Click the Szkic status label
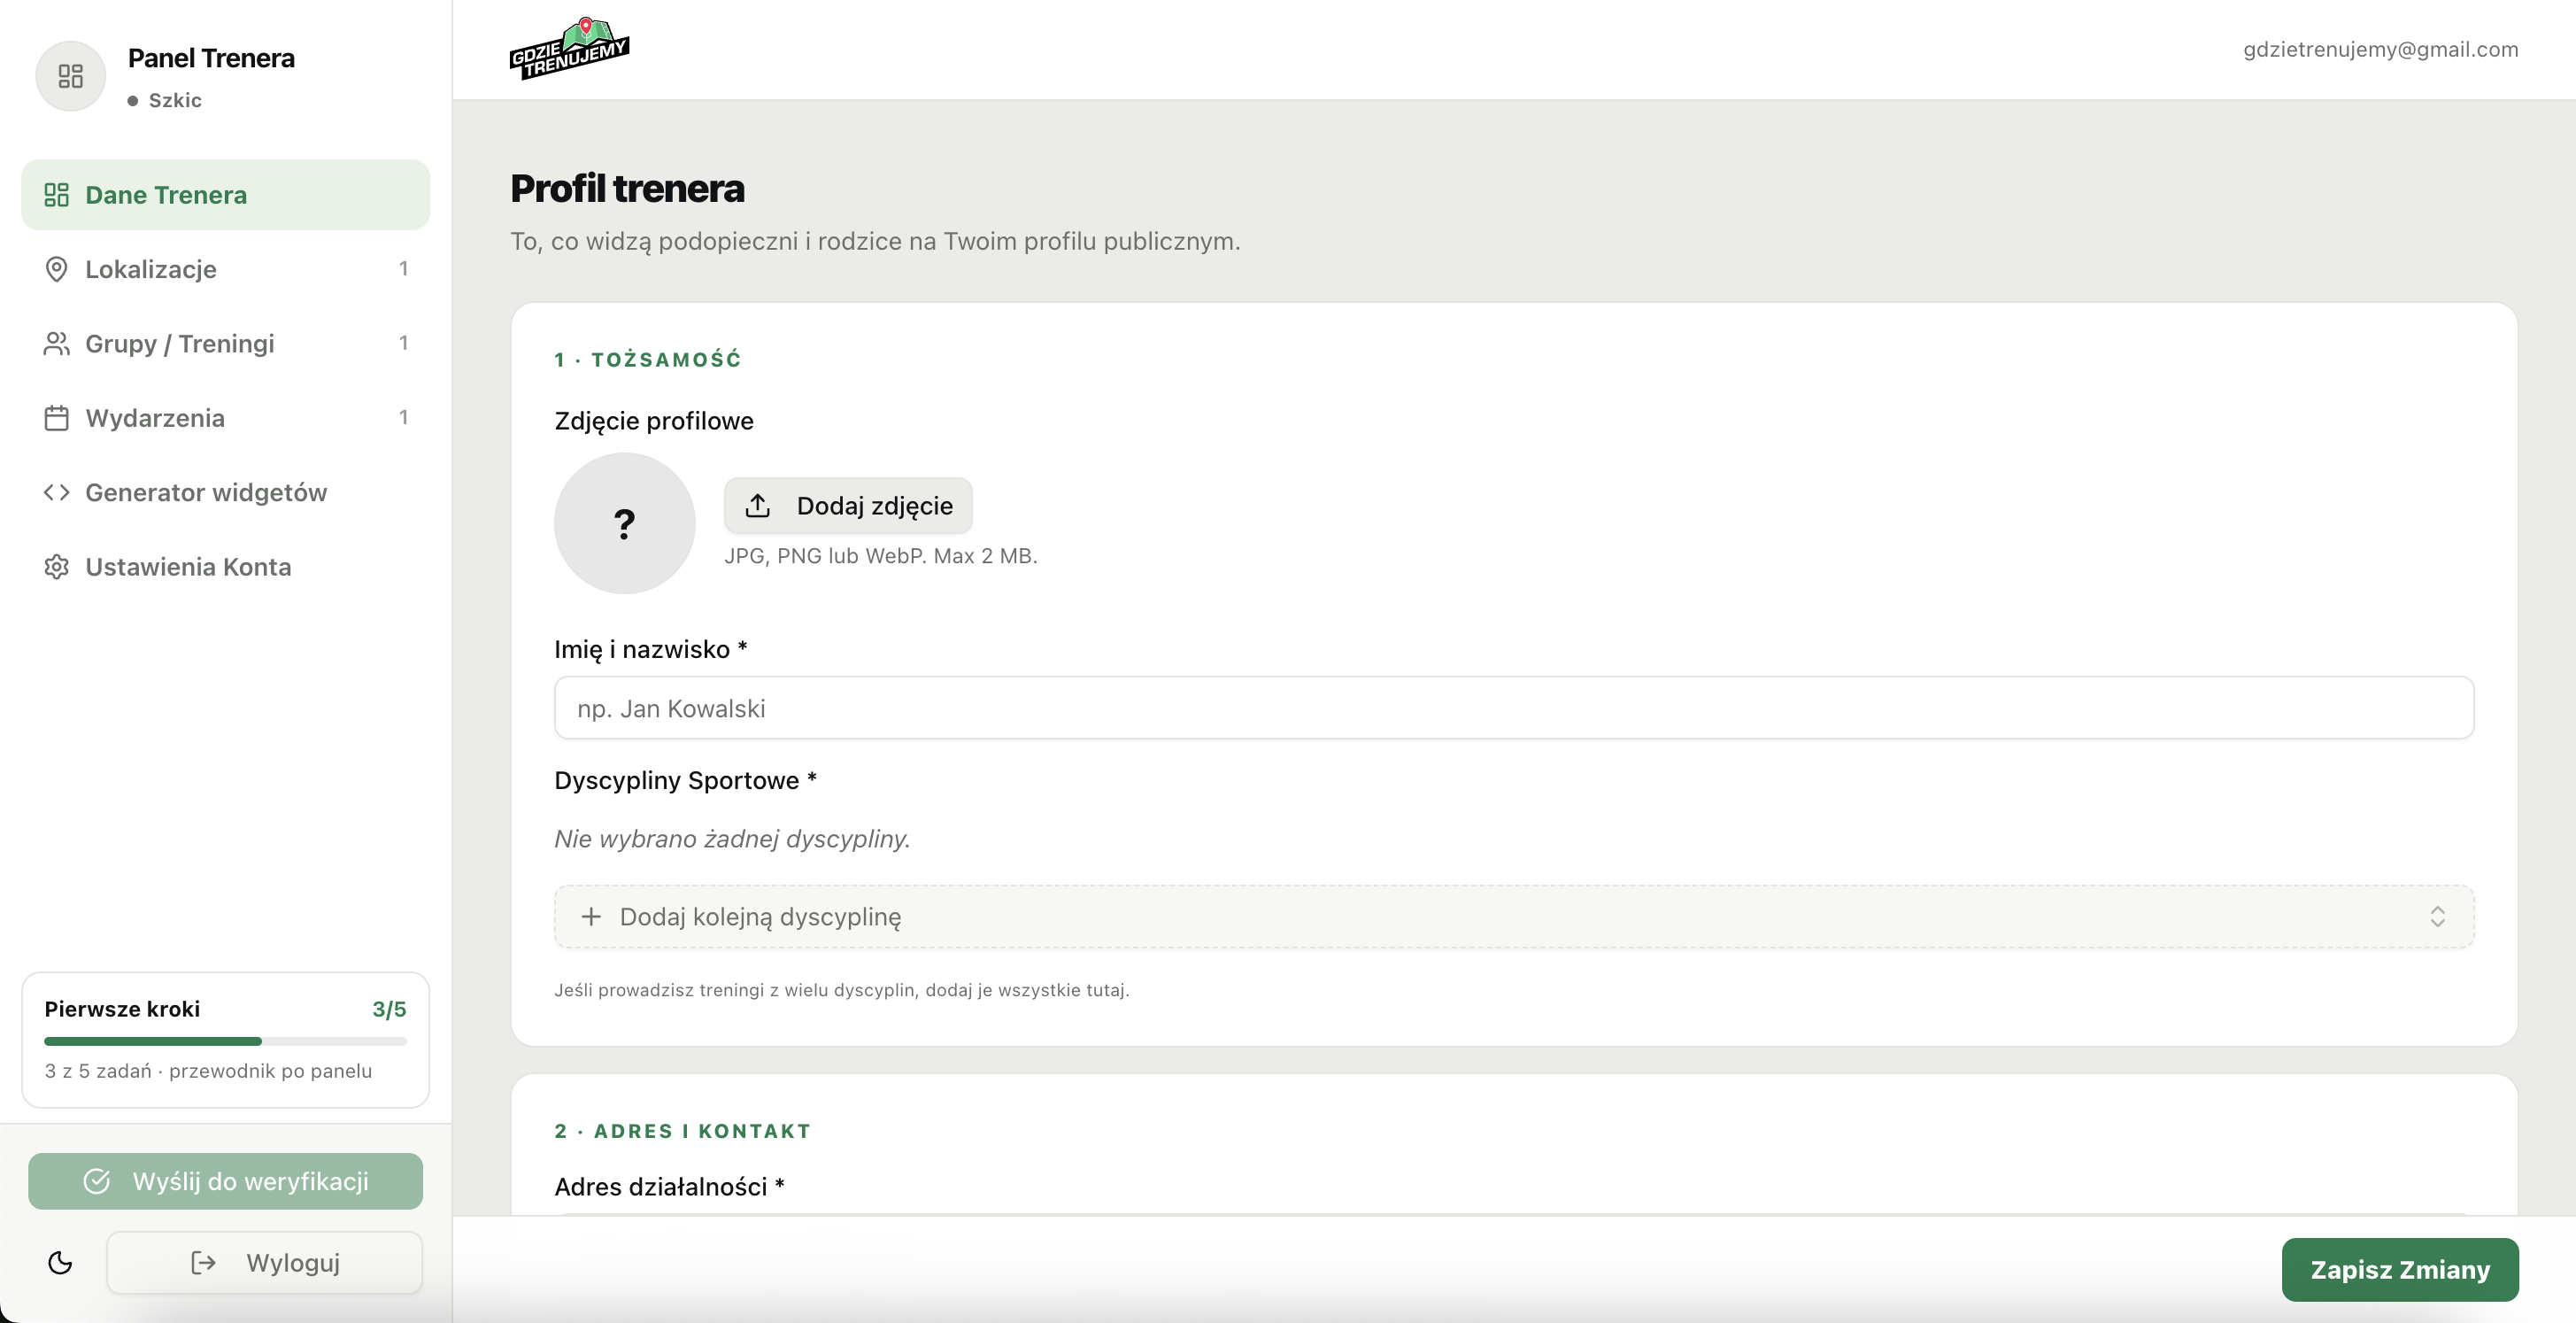The width and height of the screenshot is (2576, 1323). coord(175,100)
